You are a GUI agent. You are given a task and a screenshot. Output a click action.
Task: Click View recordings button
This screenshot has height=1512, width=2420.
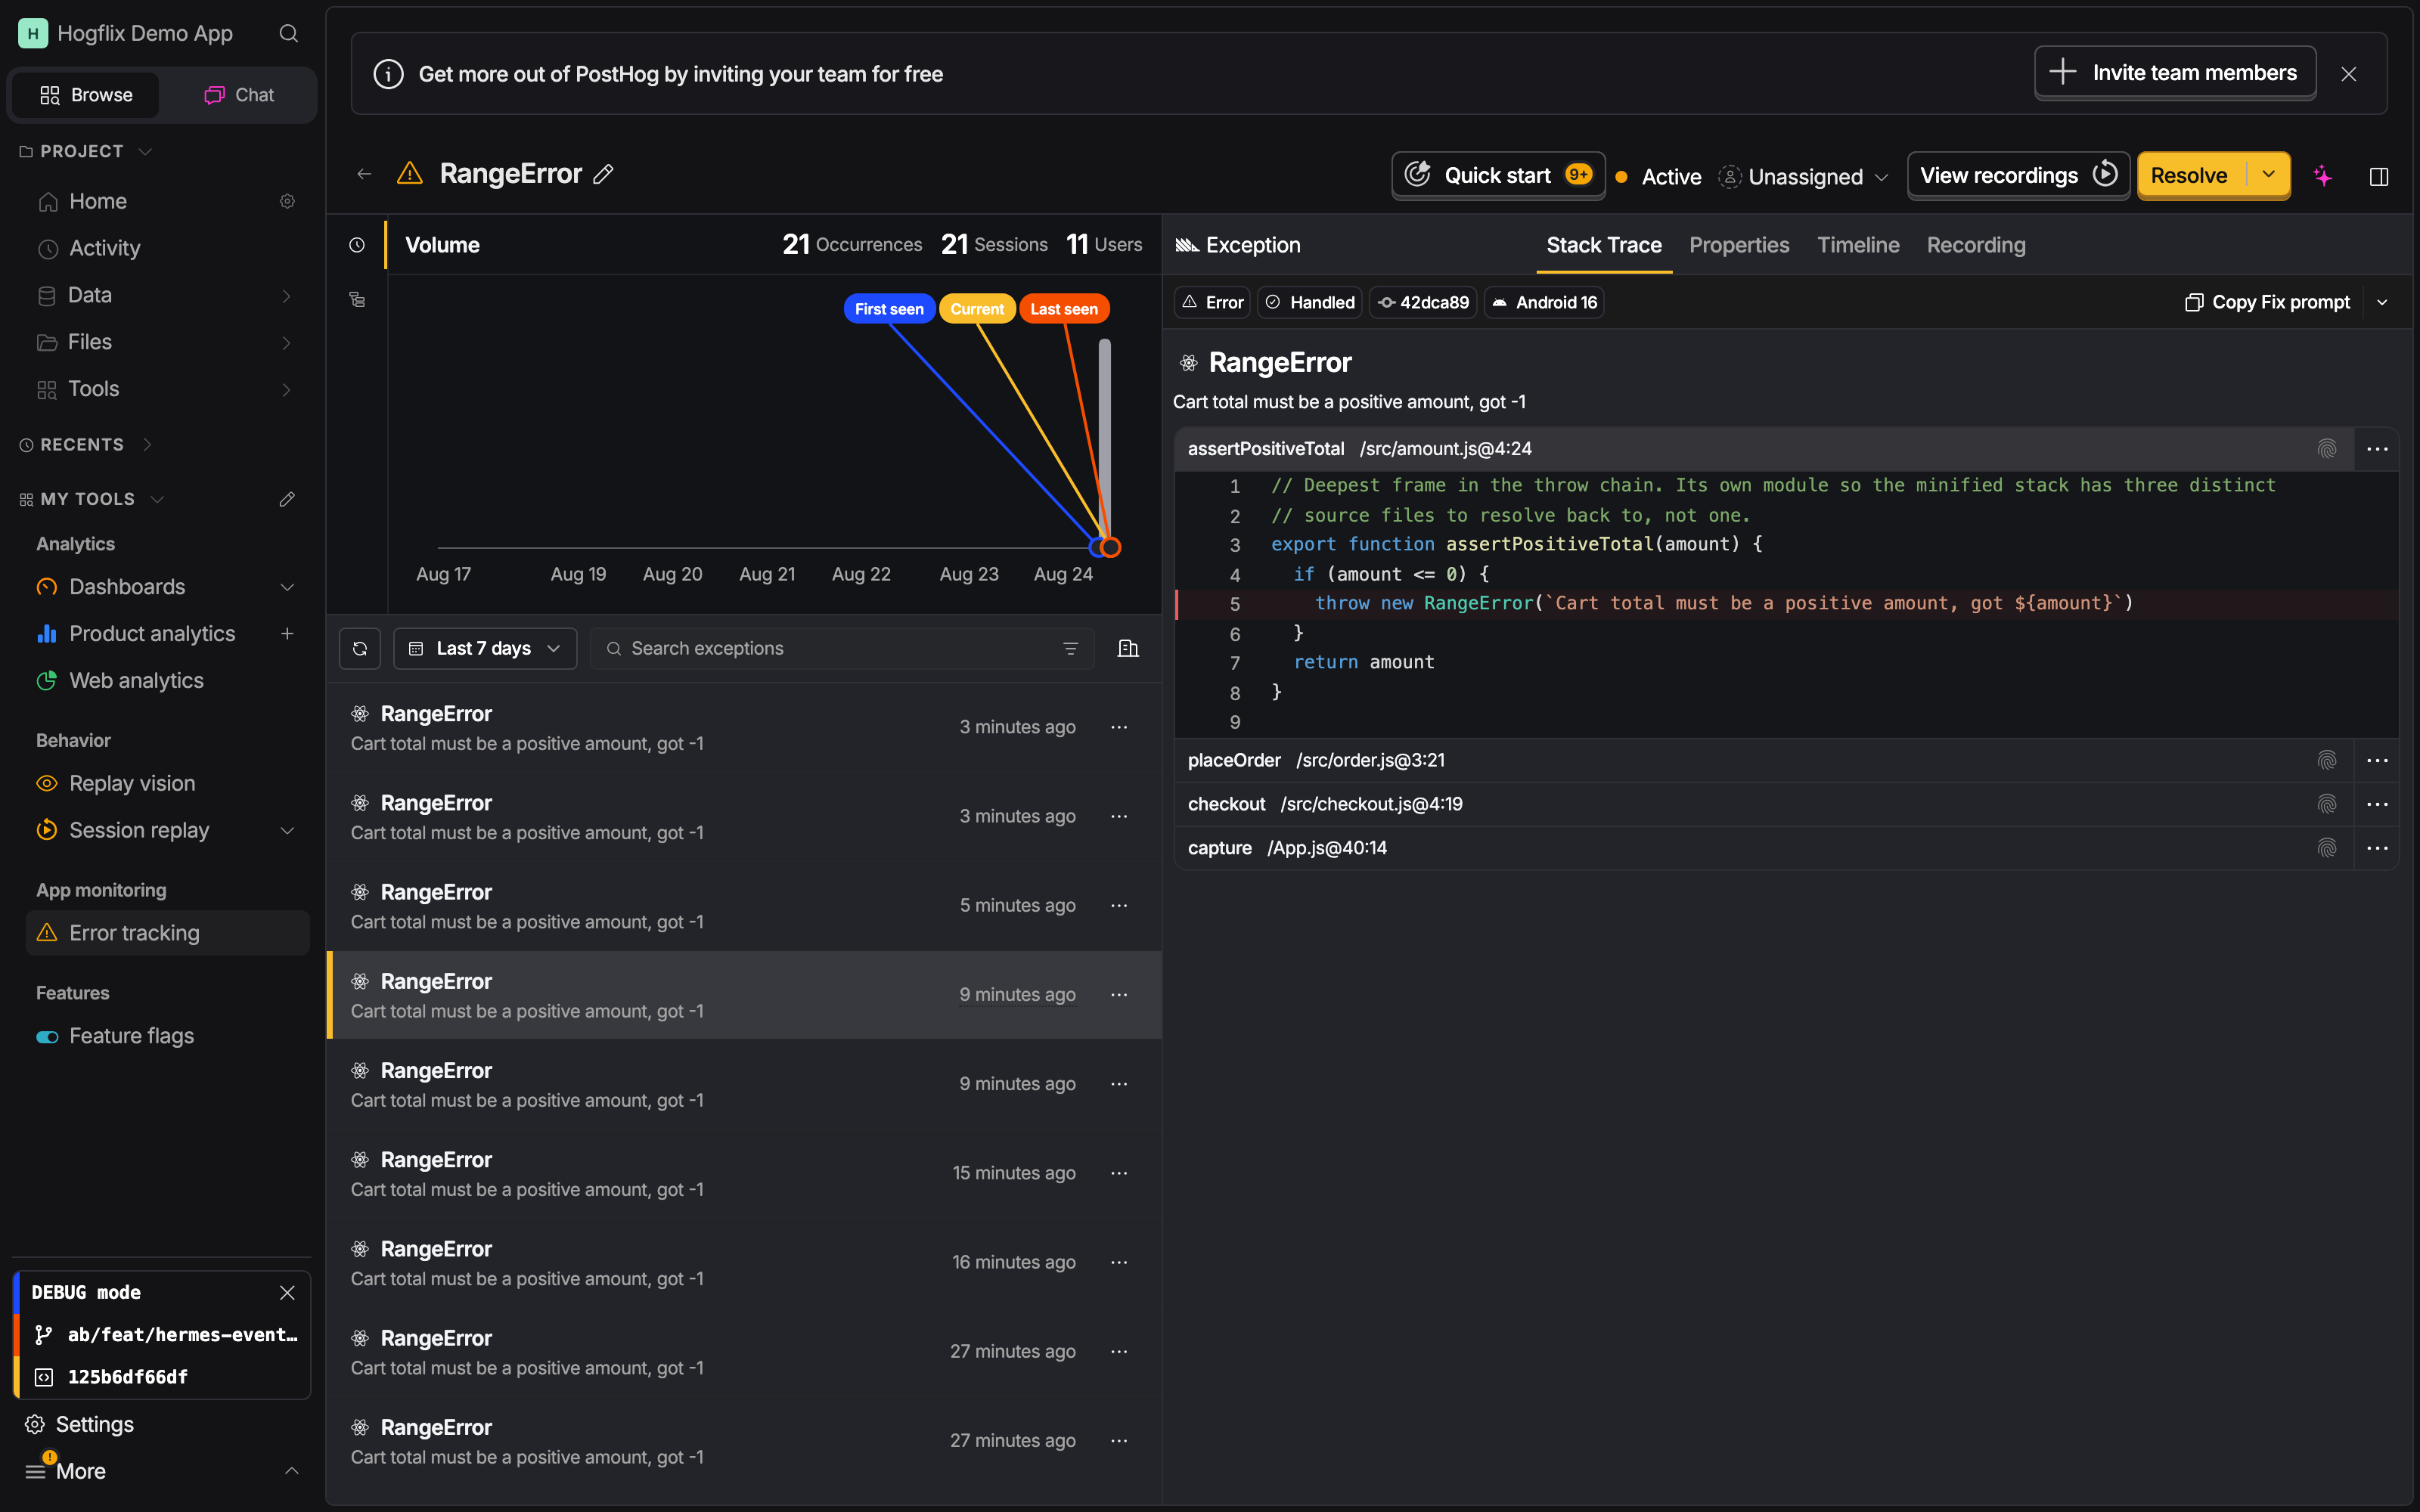[x=2018, y=175]
